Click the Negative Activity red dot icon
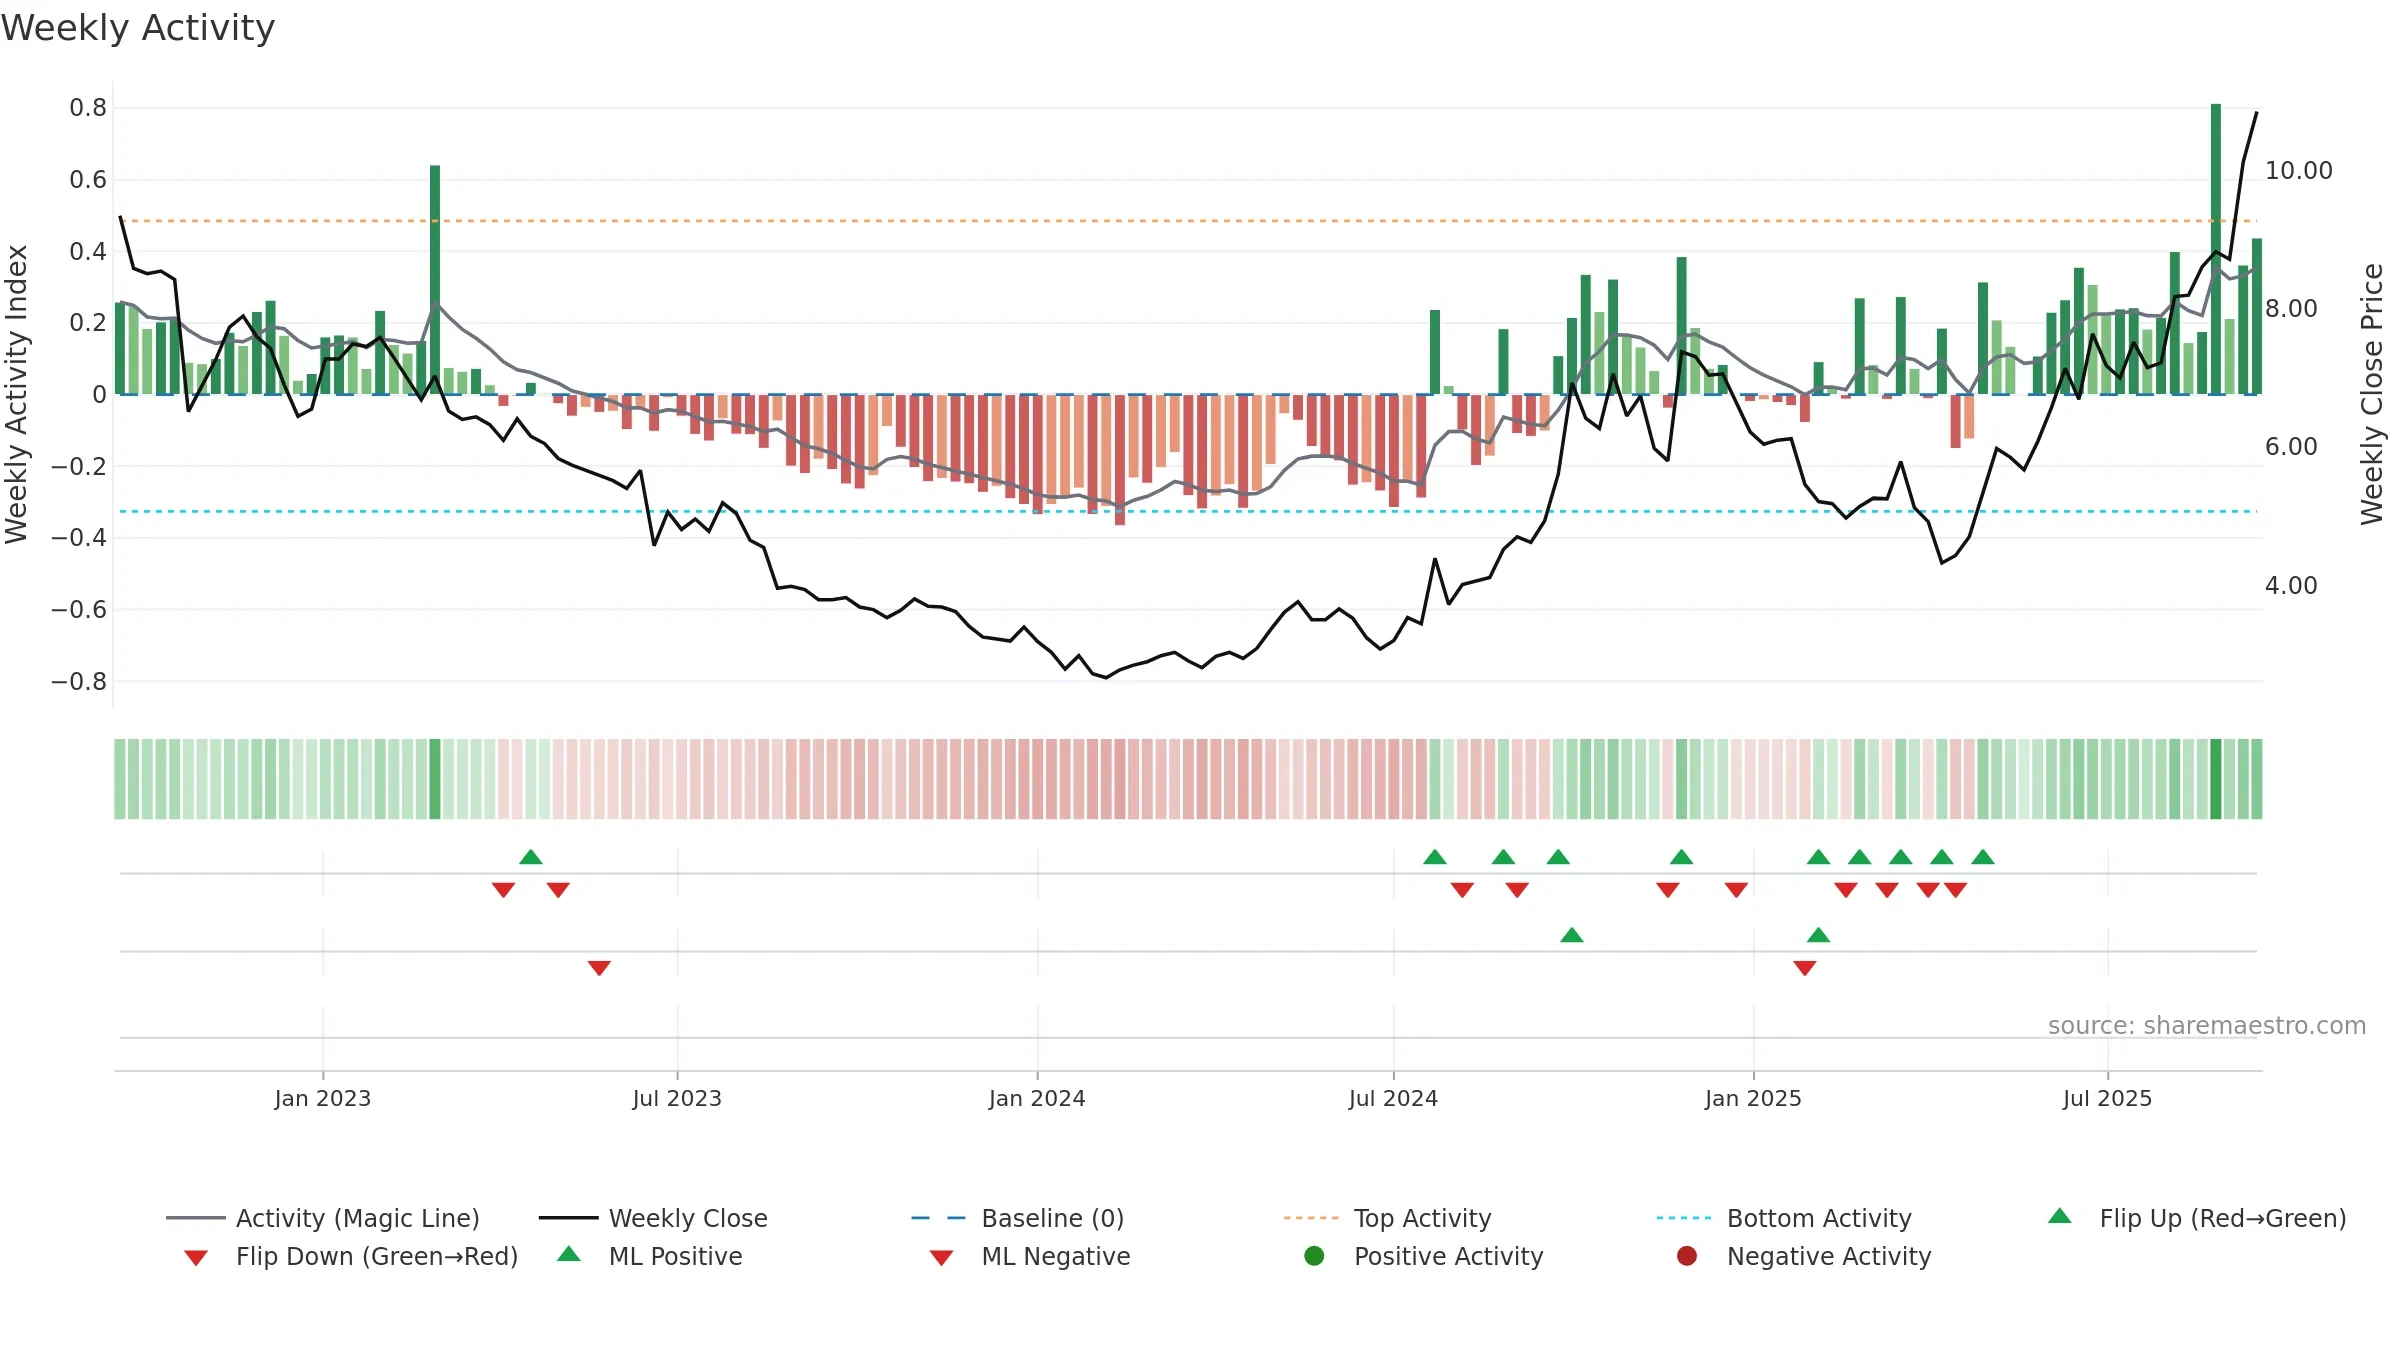2400x1350 pixels. point(1687,1256)
